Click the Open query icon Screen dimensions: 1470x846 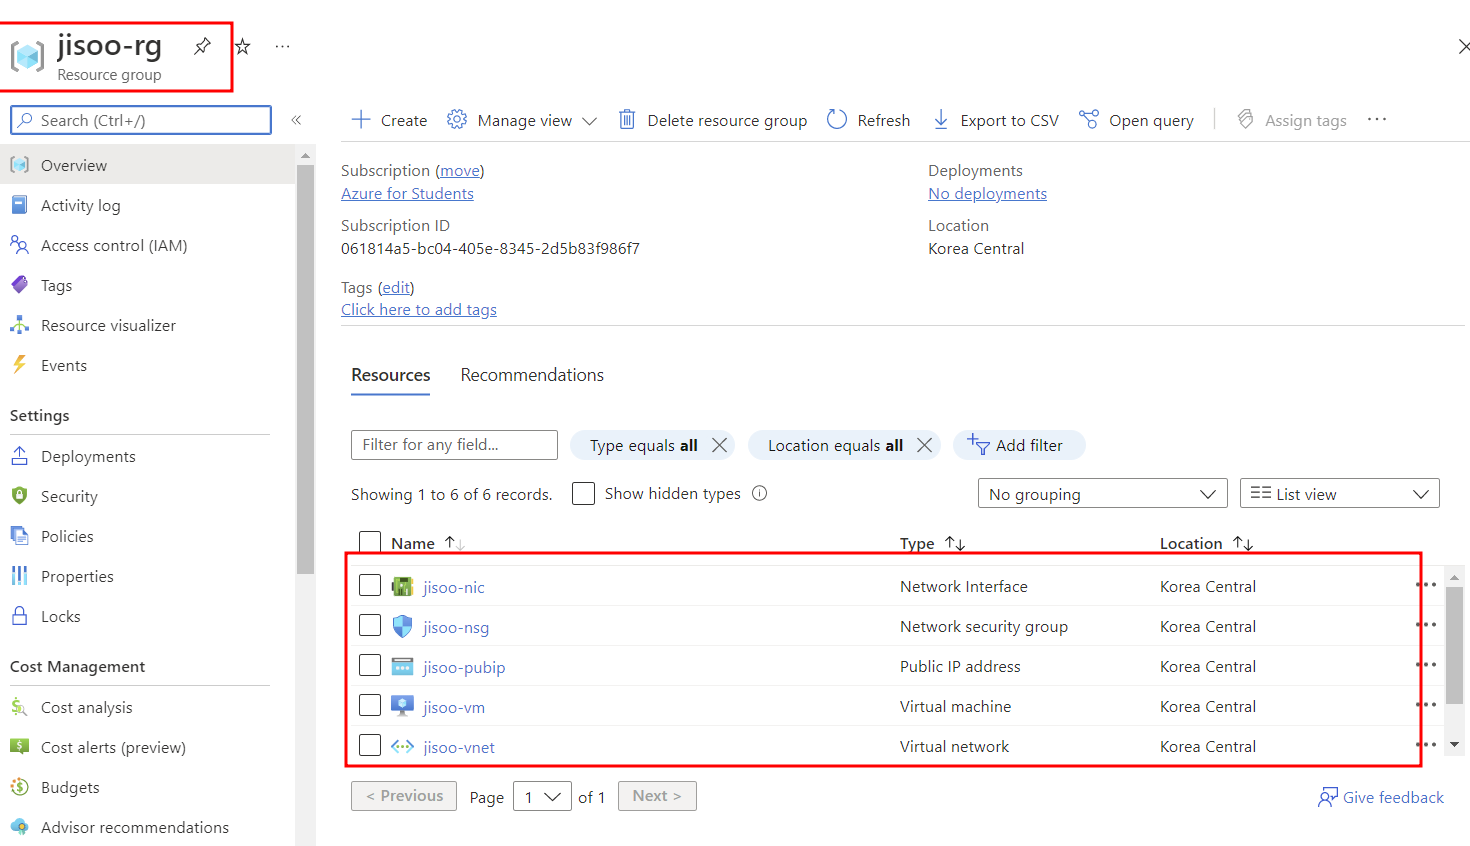[x=1089, y=120]
